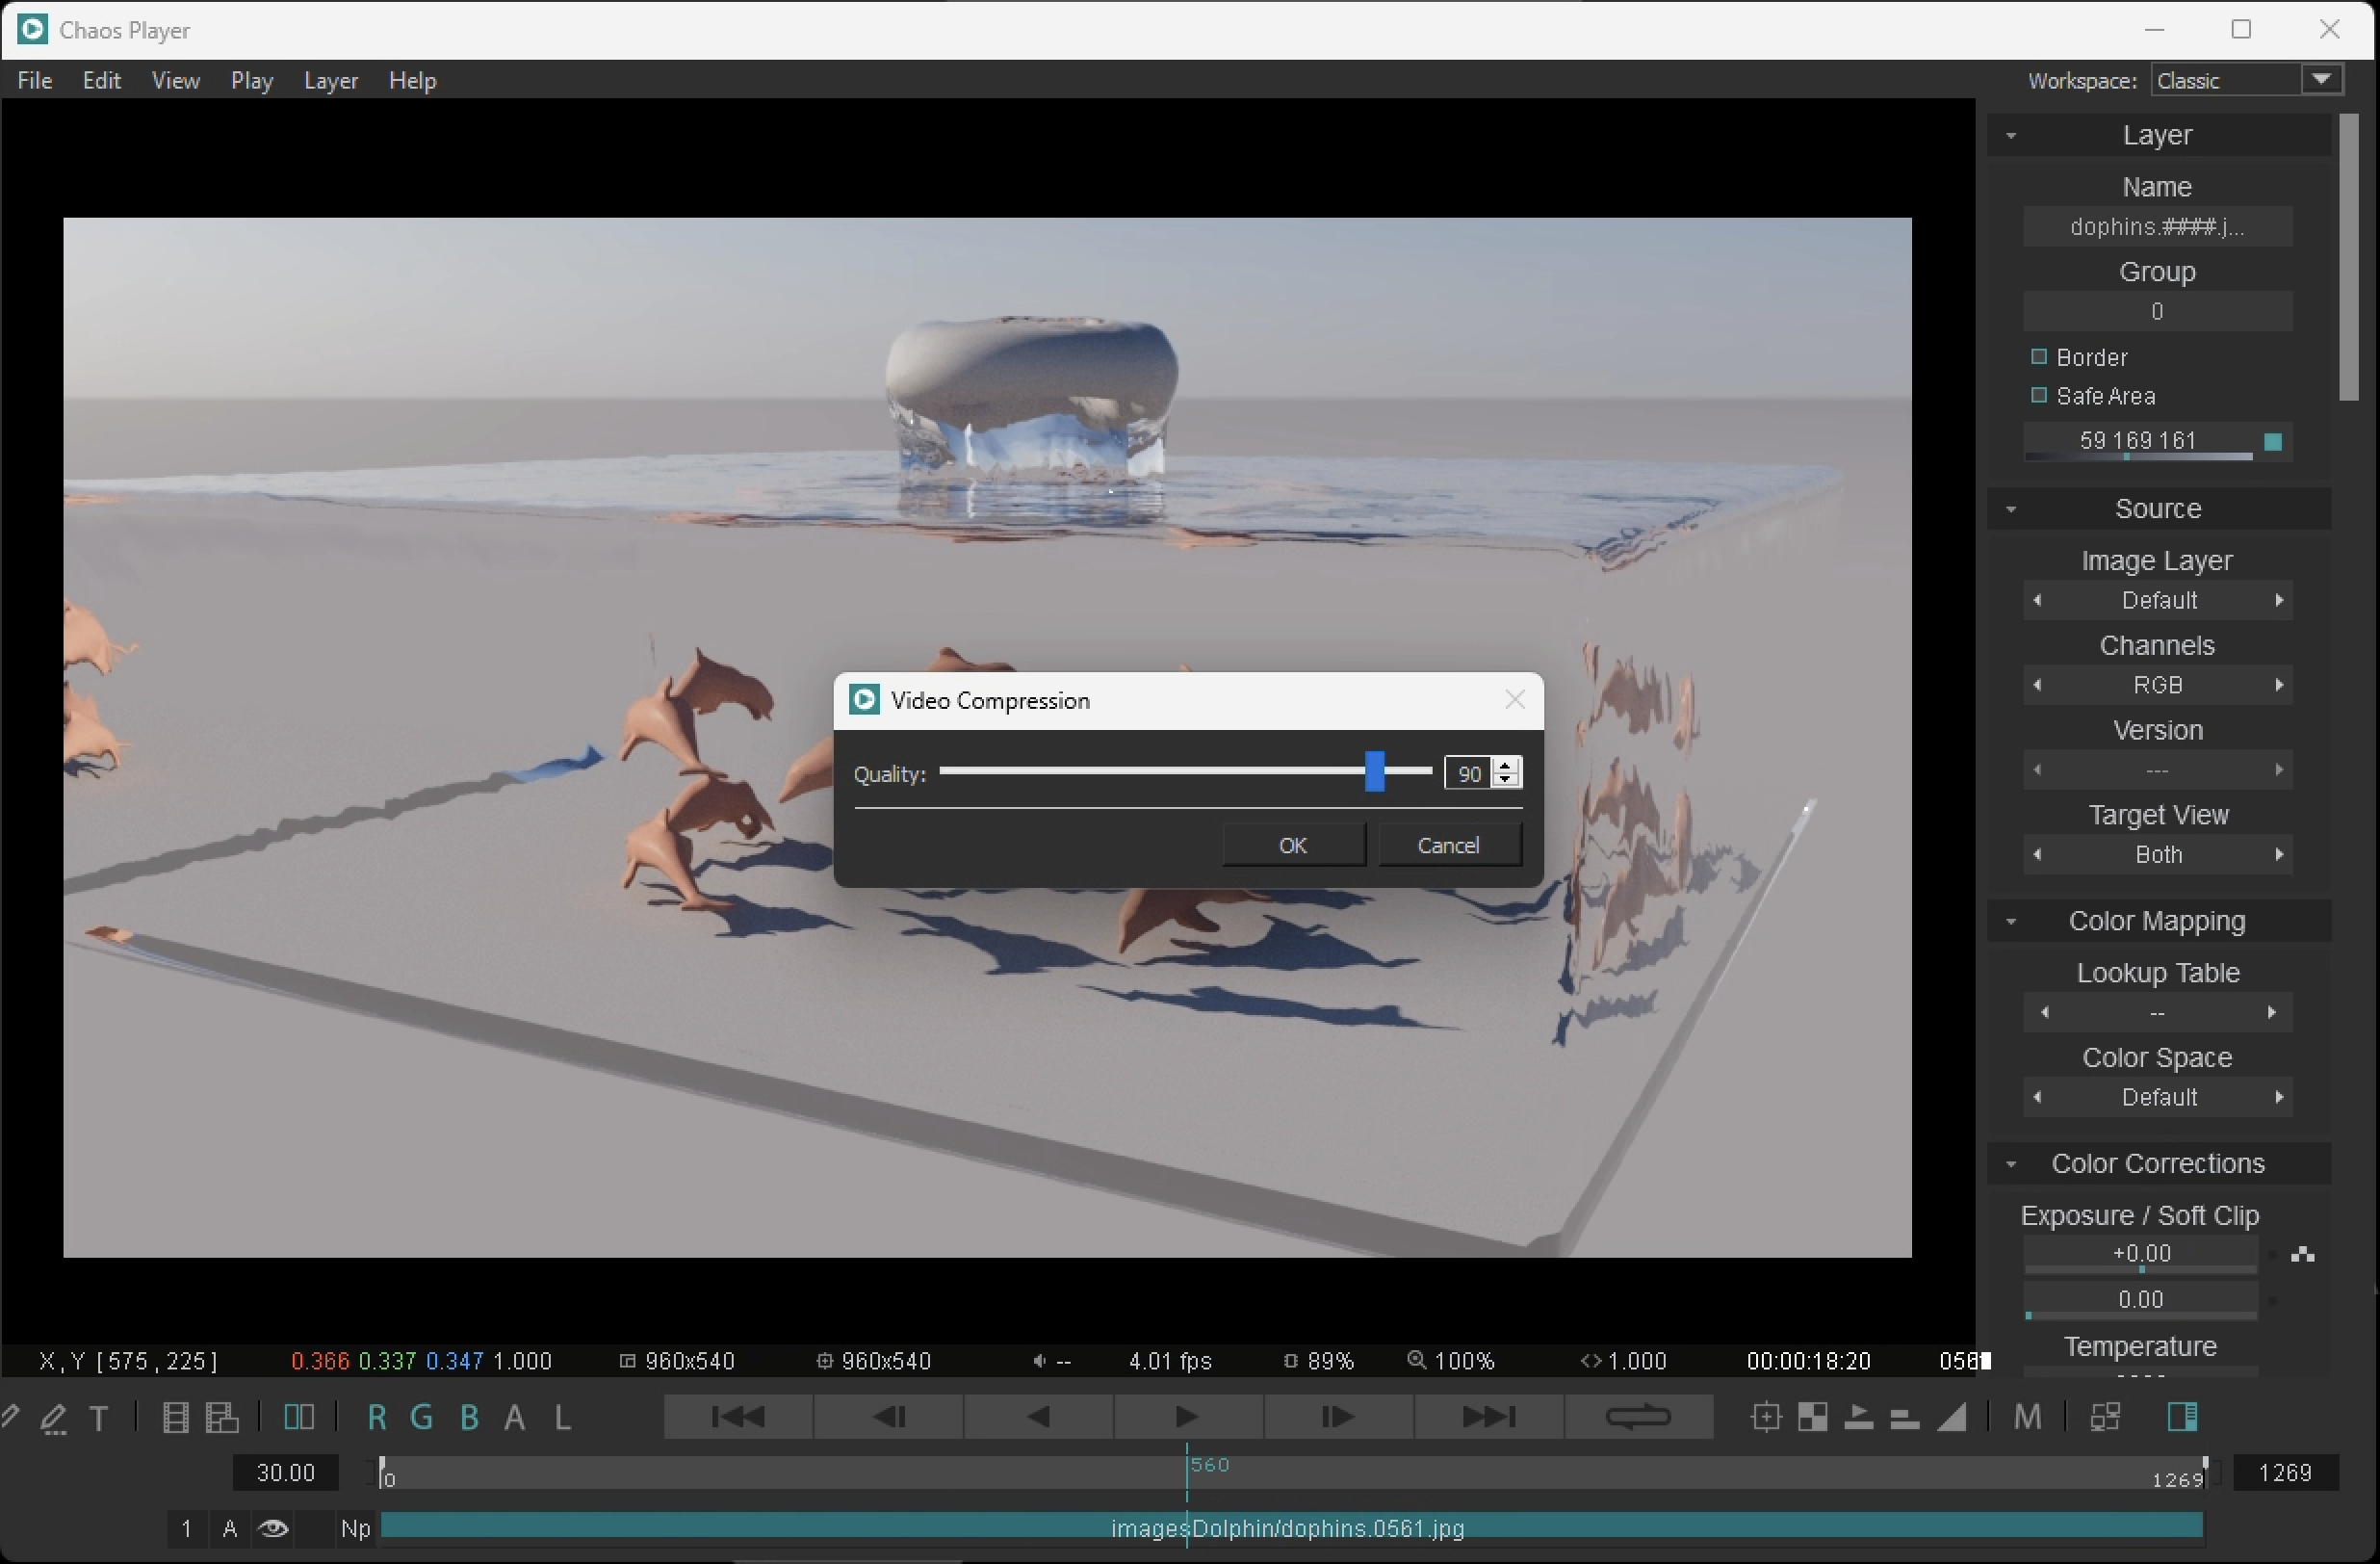The width and height of the screenshot is (2380, 1564).
Task: Collapse the Source section
Action: [x=2011, y=509]
